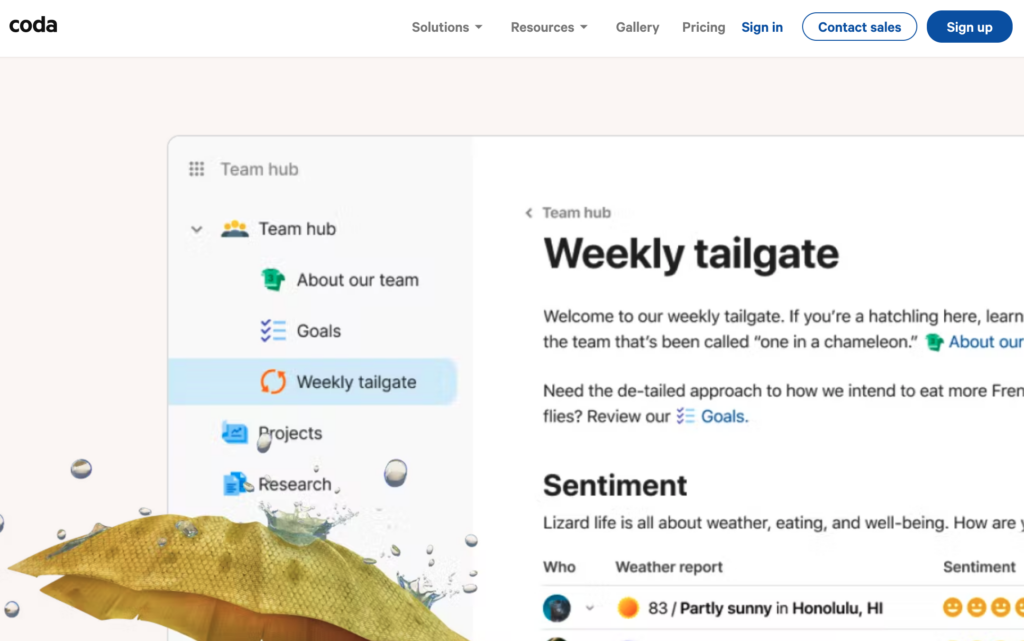
Task: Click the Team hub breadcrumb link
Action: coord(577,213)
